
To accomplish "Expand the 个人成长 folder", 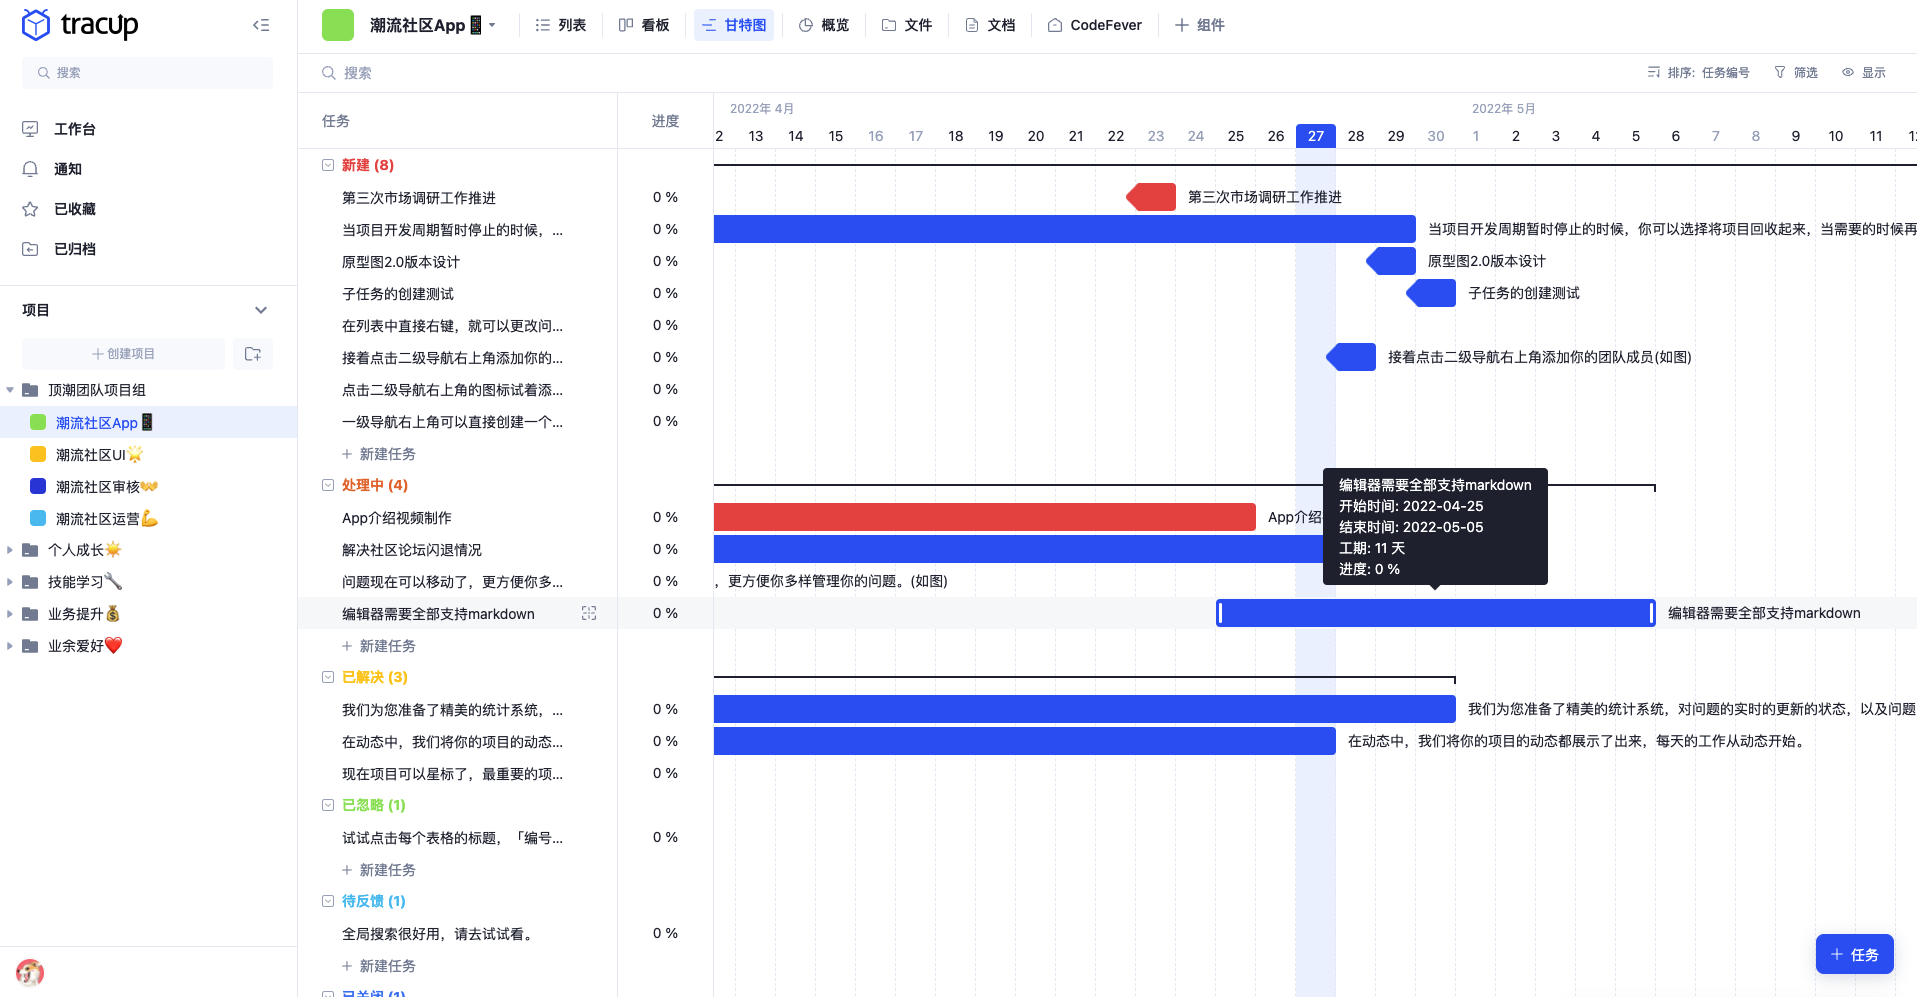I will [10, 550].
